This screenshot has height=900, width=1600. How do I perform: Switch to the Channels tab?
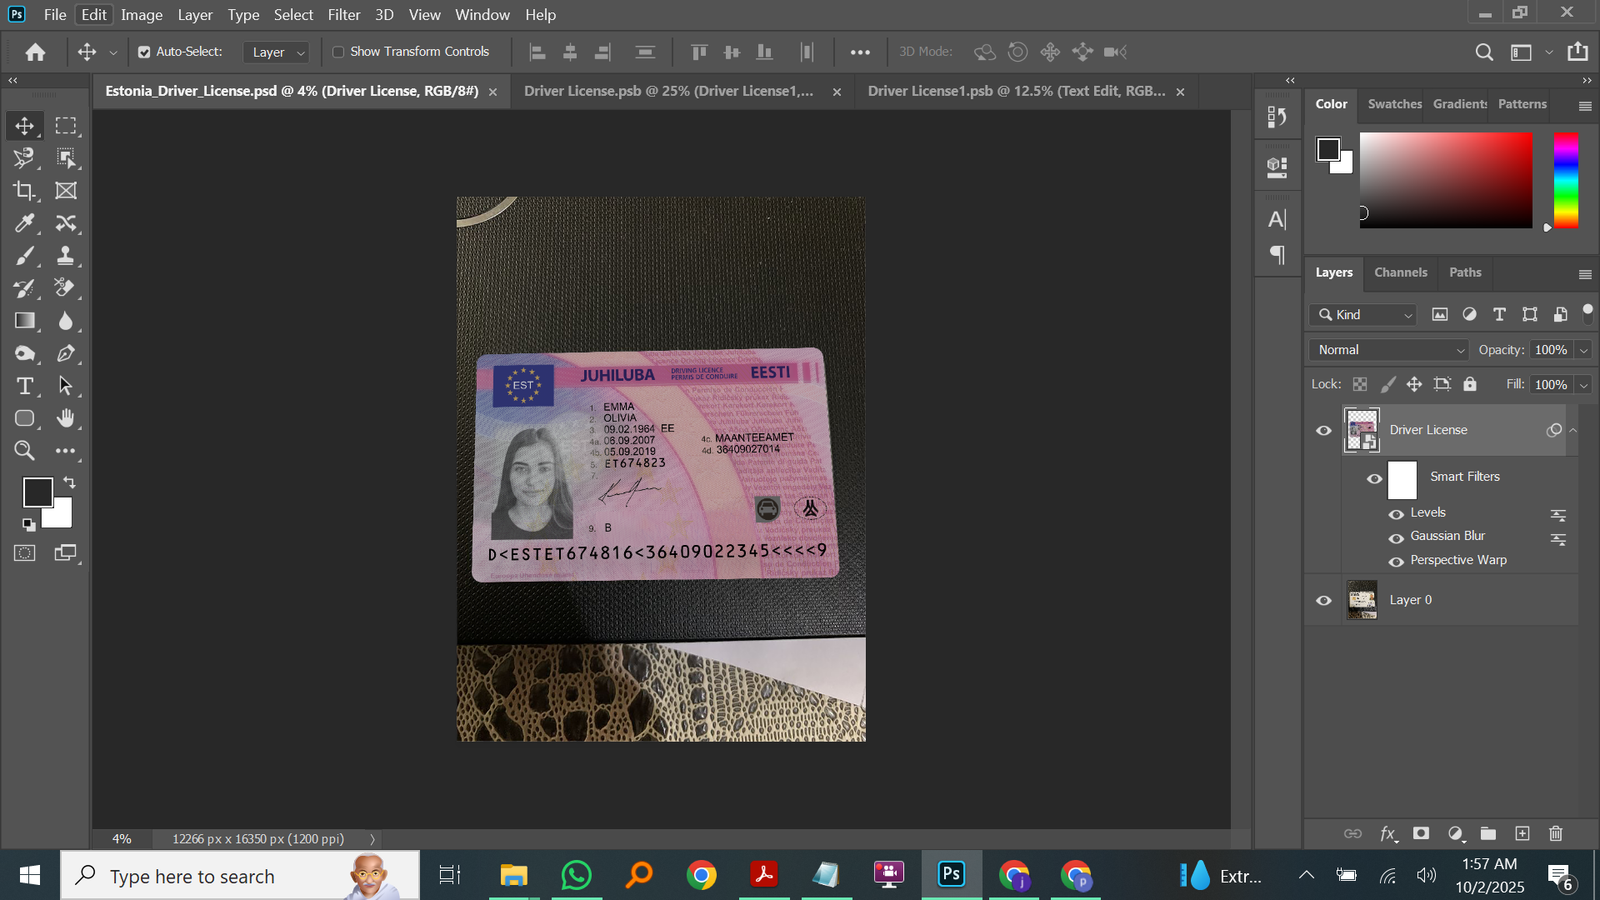(x=1400, y=272)
